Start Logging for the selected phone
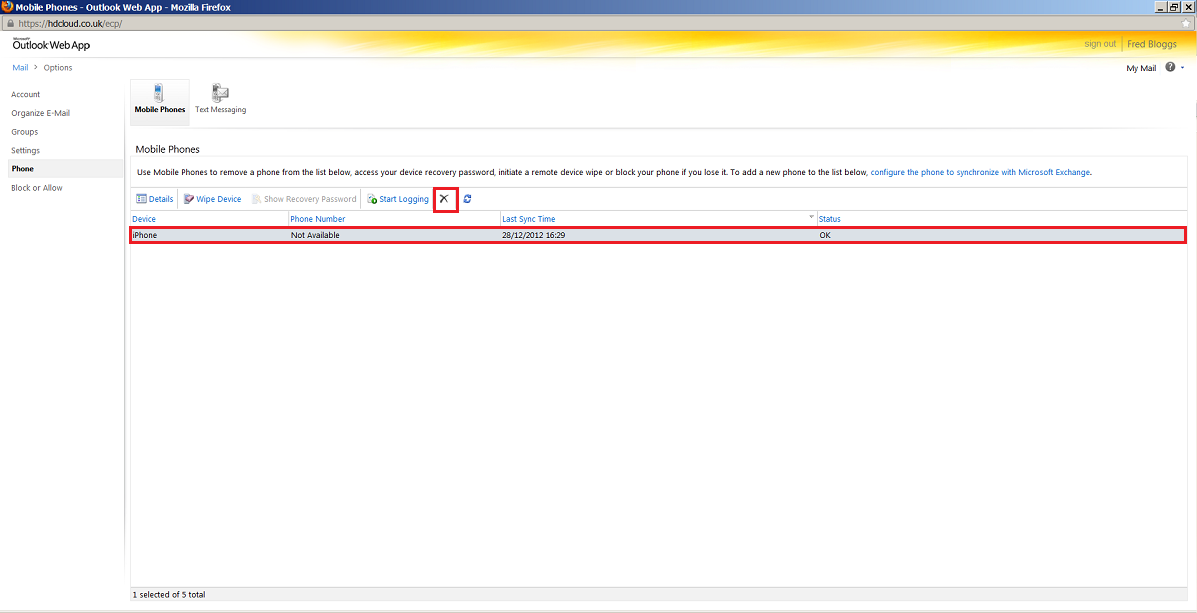The height and width of the screenshot is (613, 1197). tap(398, 199)
